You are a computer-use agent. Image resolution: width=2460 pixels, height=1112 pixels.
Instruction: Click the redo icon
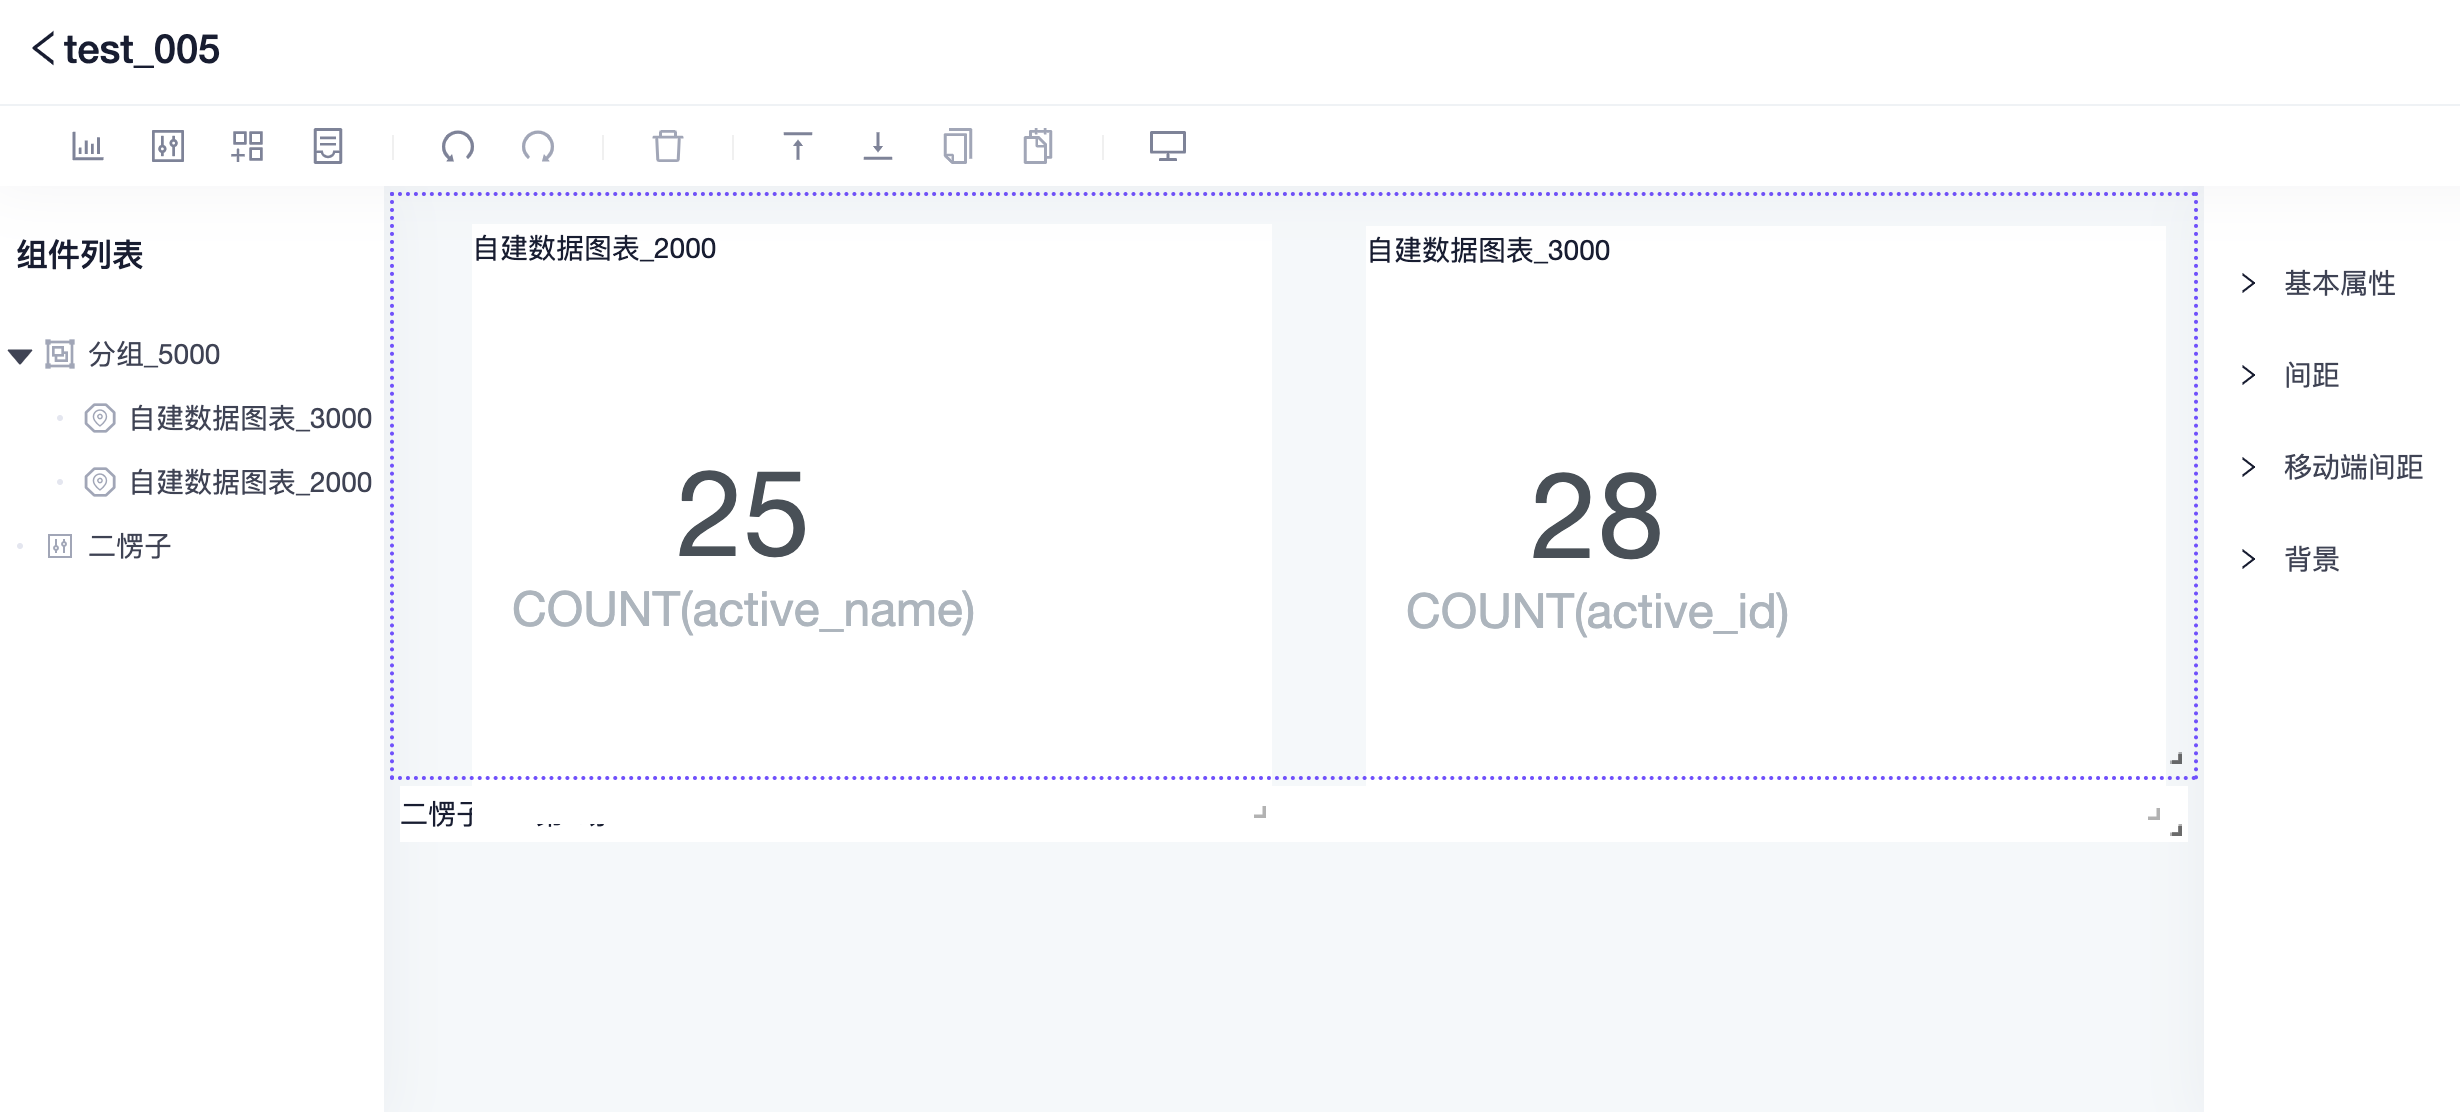(539, 146)
